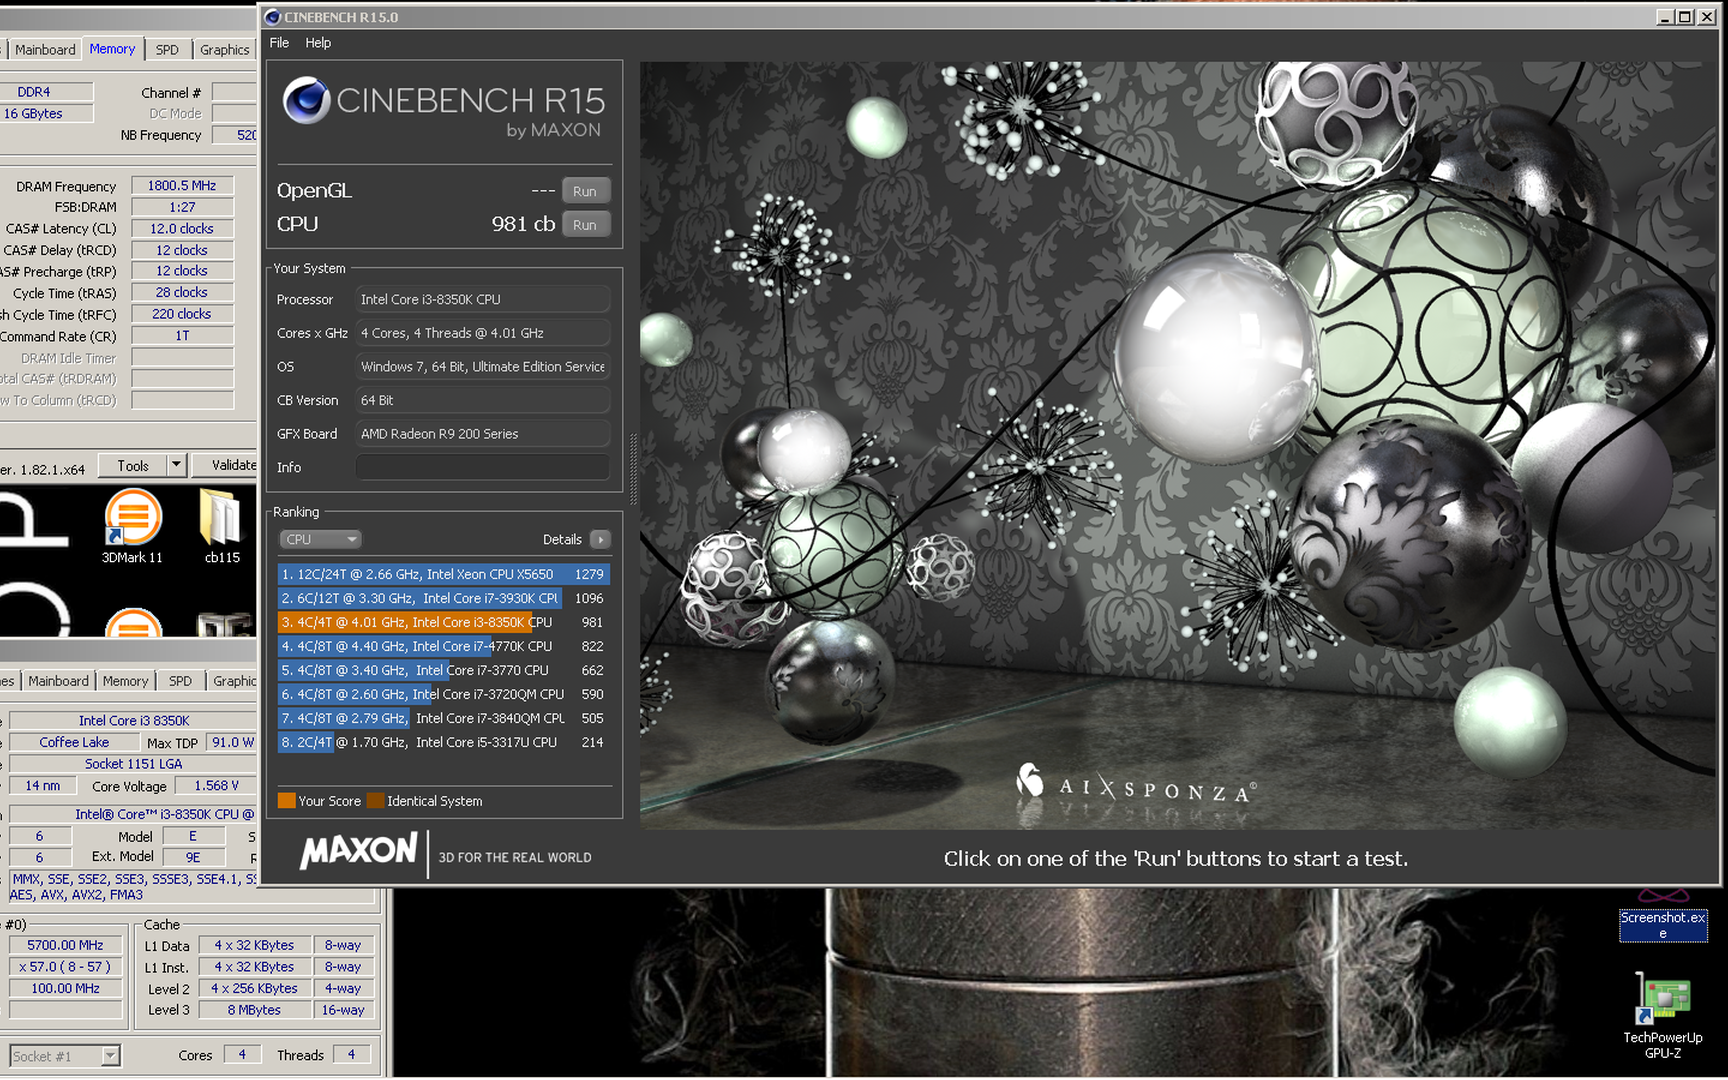Screen dimensions: 1728x1080
Task: Click the CPU-Z Tools button
Action: (133, 466)
